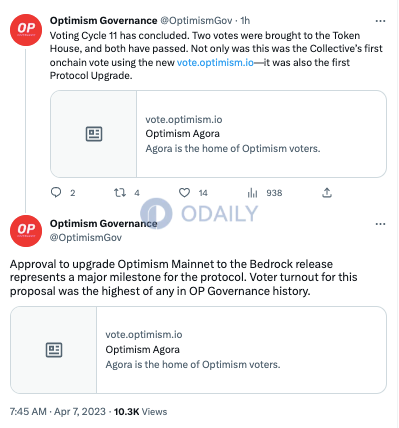
Task: Click the share upload icon
Action: (x=327, y=193)
